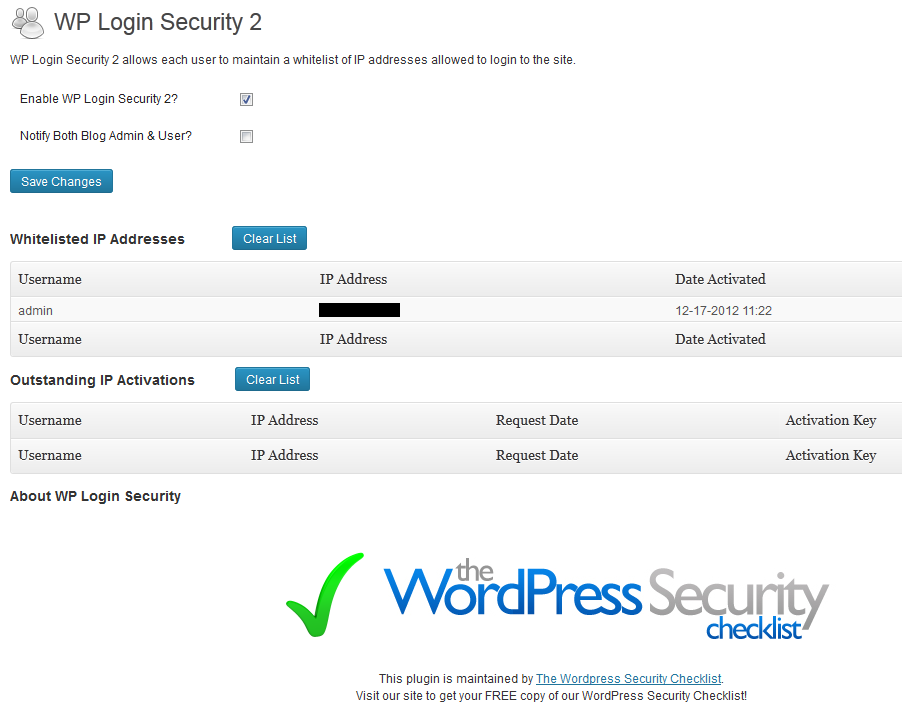Viewport: 902px width, 722px height.
Task: Click the 12-17-2012 11:22 activation date cell
Action: pos(723,311)
